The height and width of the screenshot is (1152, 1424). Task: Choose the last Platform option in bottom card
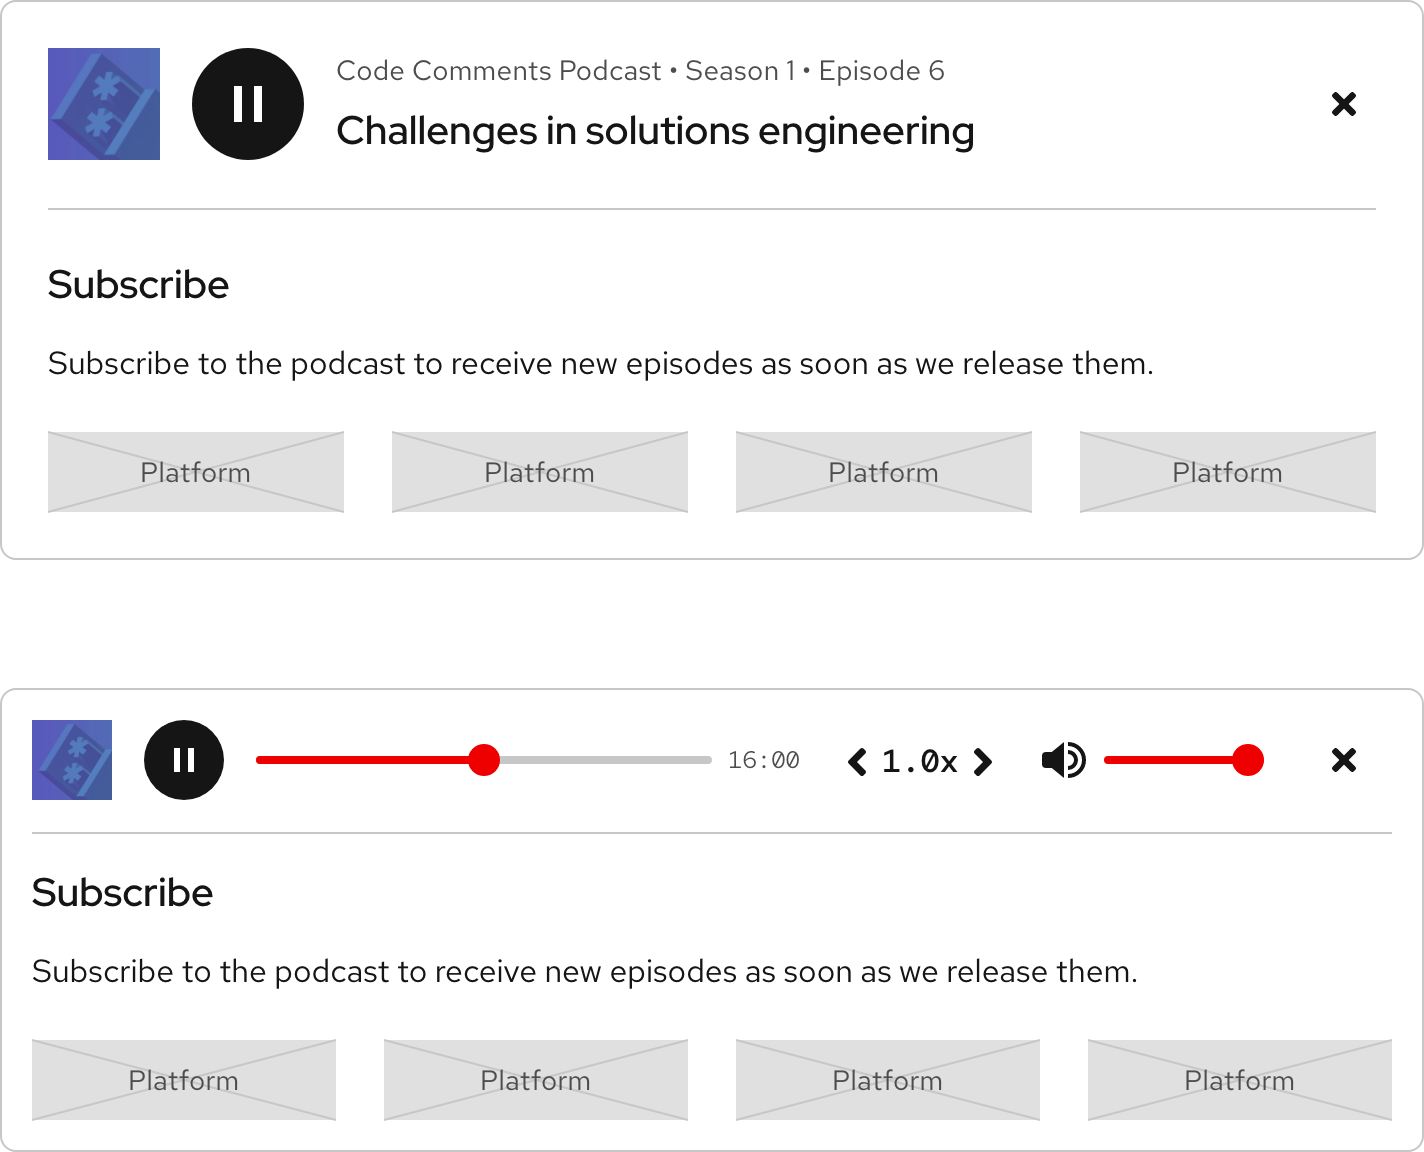[x=1239, y=1080]
